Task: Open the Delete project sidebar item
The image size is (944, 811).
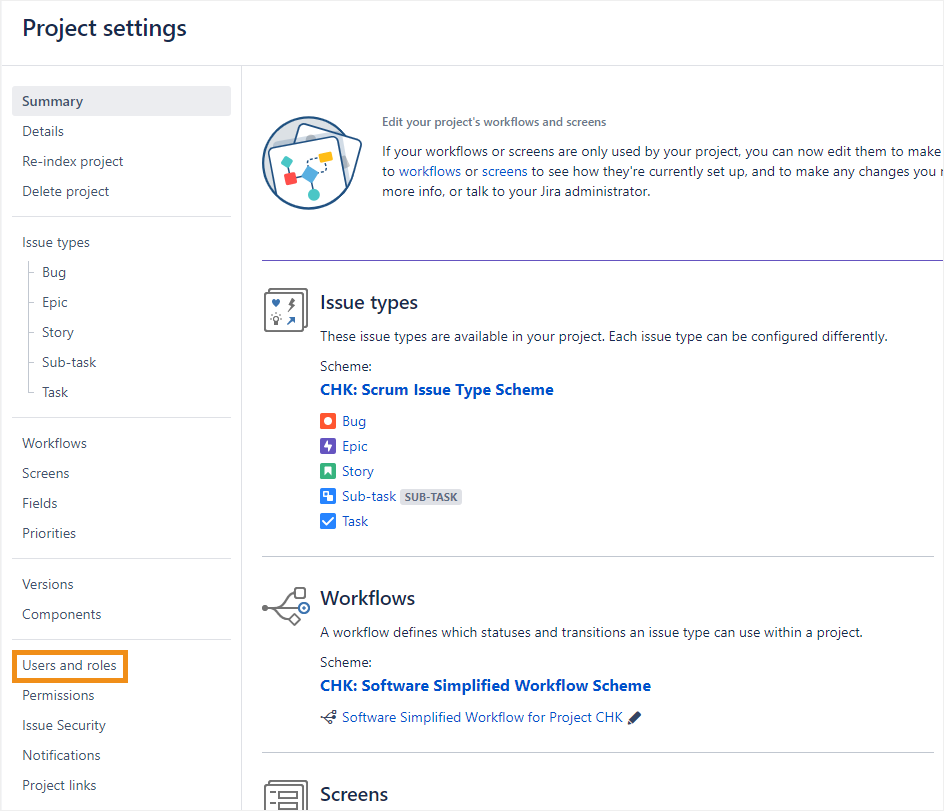Action: click(66, 191)
